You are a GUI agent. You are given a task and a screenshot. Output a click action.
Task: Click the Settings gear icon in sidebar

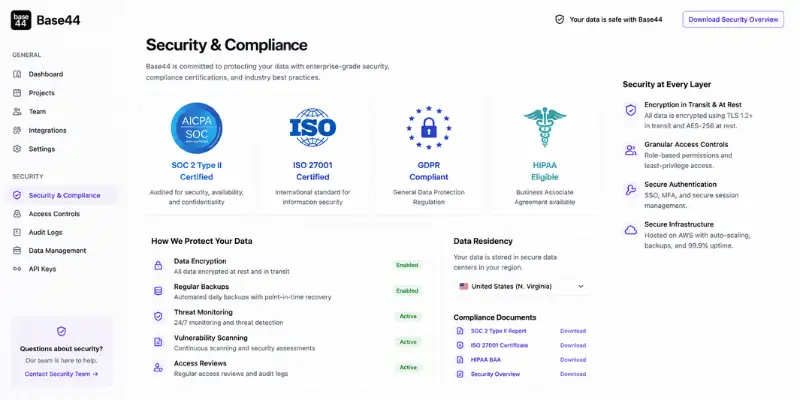point(17,149)
